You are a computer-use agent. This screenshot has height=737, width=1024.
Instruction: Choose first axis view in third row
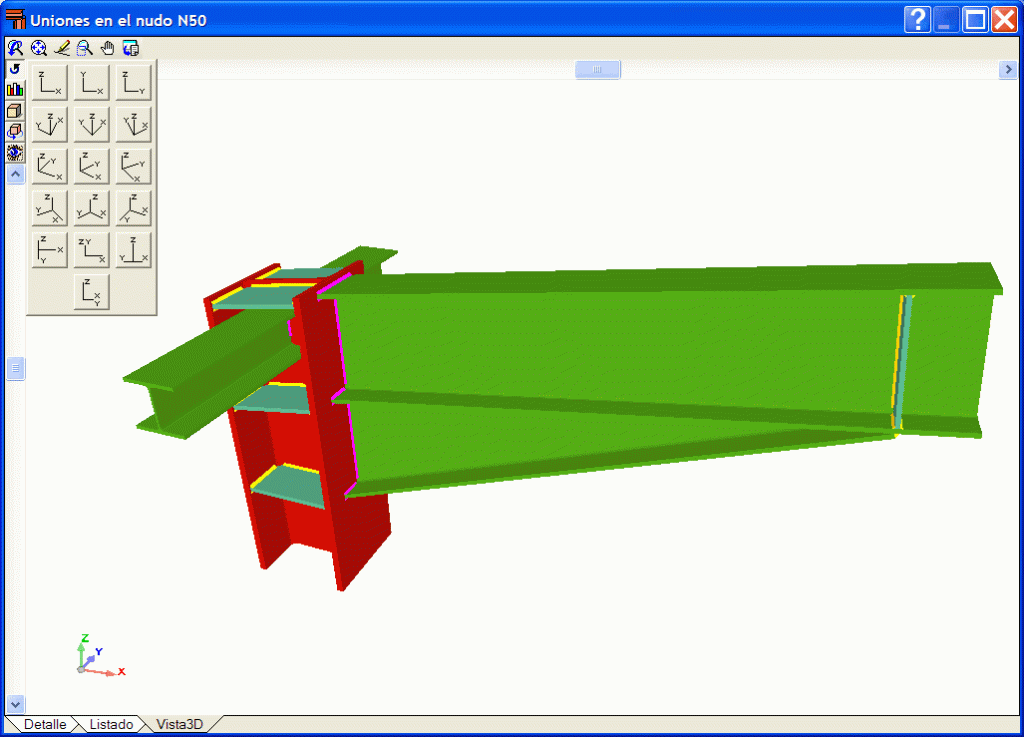(50, 166)
